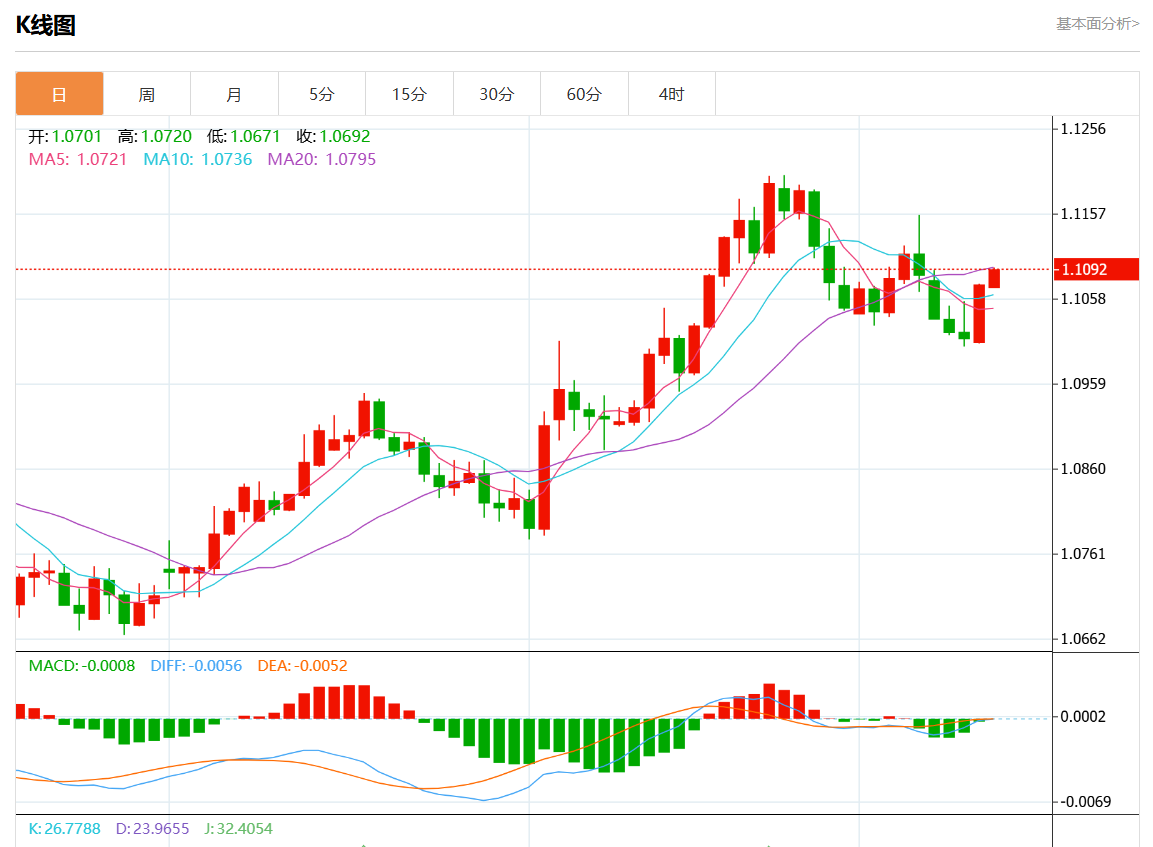Click the MACD value label

pyautogui.click(x=81, y=666)
